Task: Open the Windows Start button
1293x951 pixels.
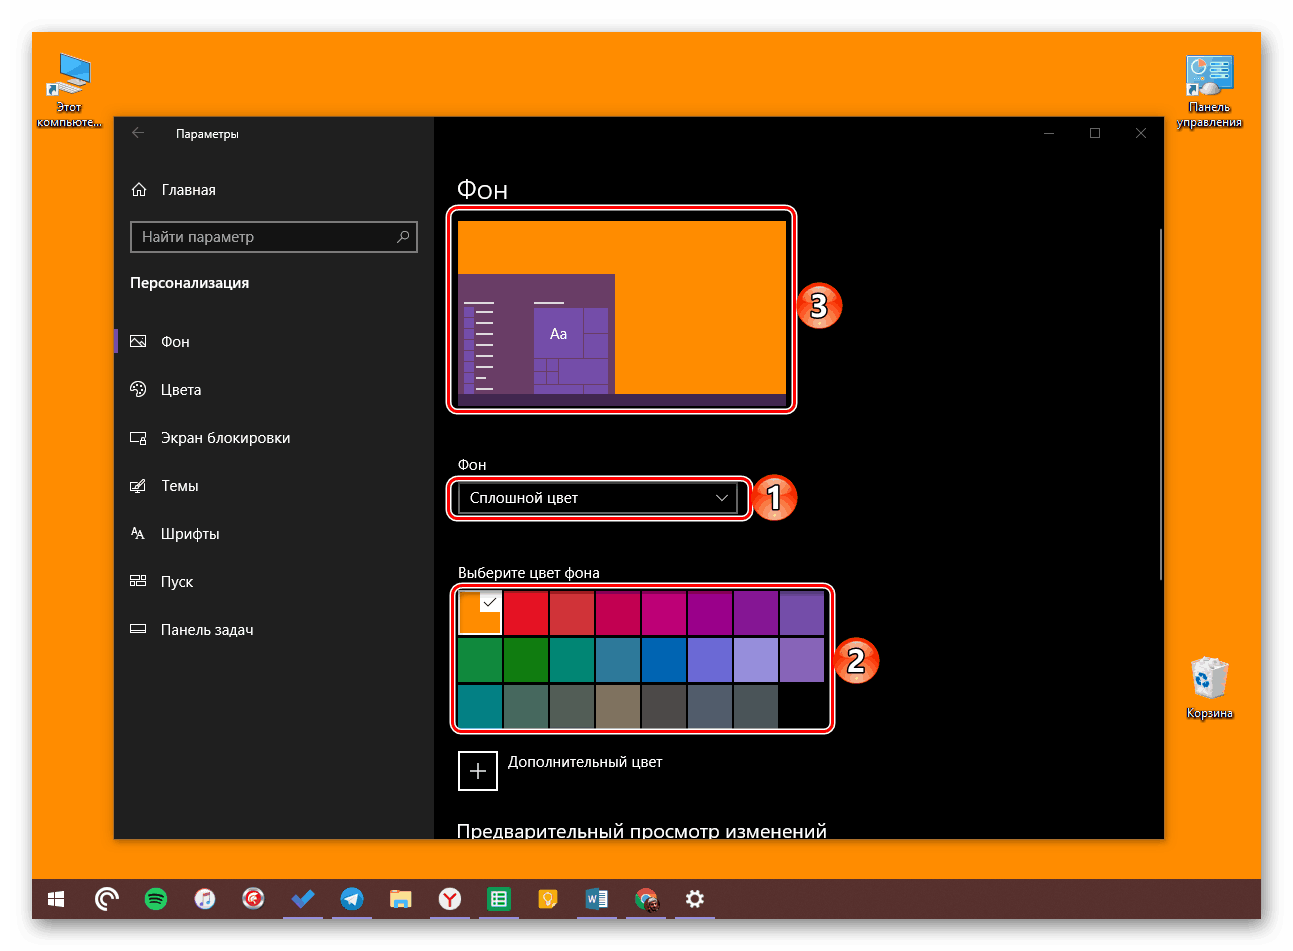Action: pyautogui.click(x=56, y=899)
